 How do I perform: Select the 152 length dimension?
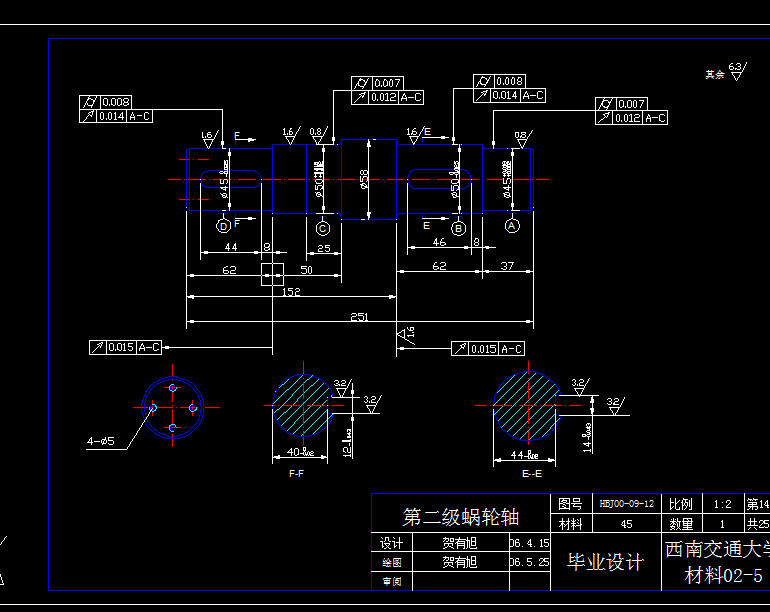[291, 292]
